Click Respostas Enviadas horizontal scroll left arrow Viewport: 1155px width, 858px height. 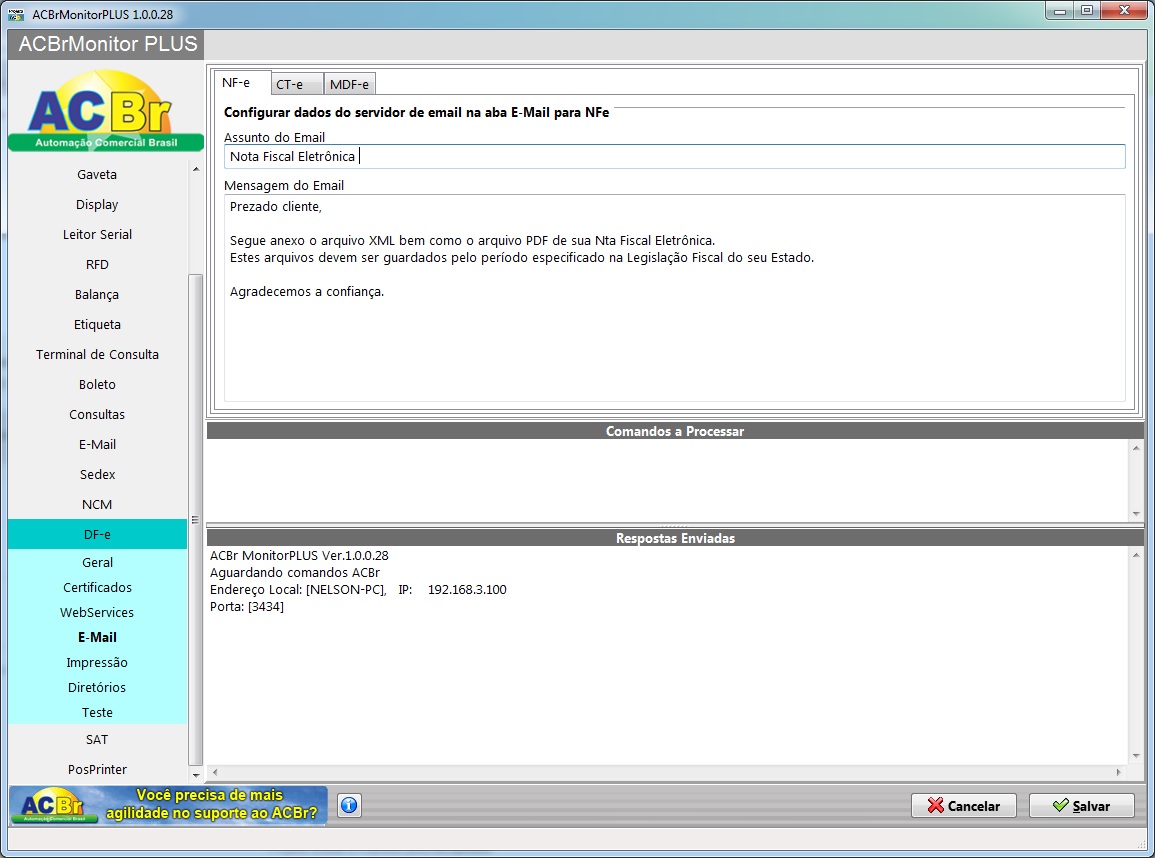(x=214, y=772)
